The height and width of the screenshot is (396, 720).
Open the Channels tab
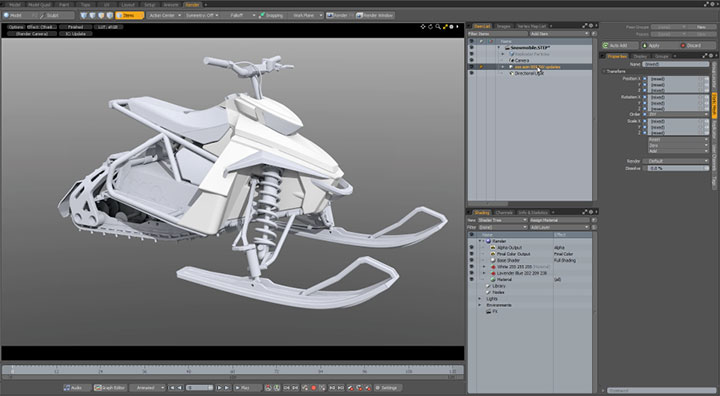pyautogui.click(x=504, y=212)
